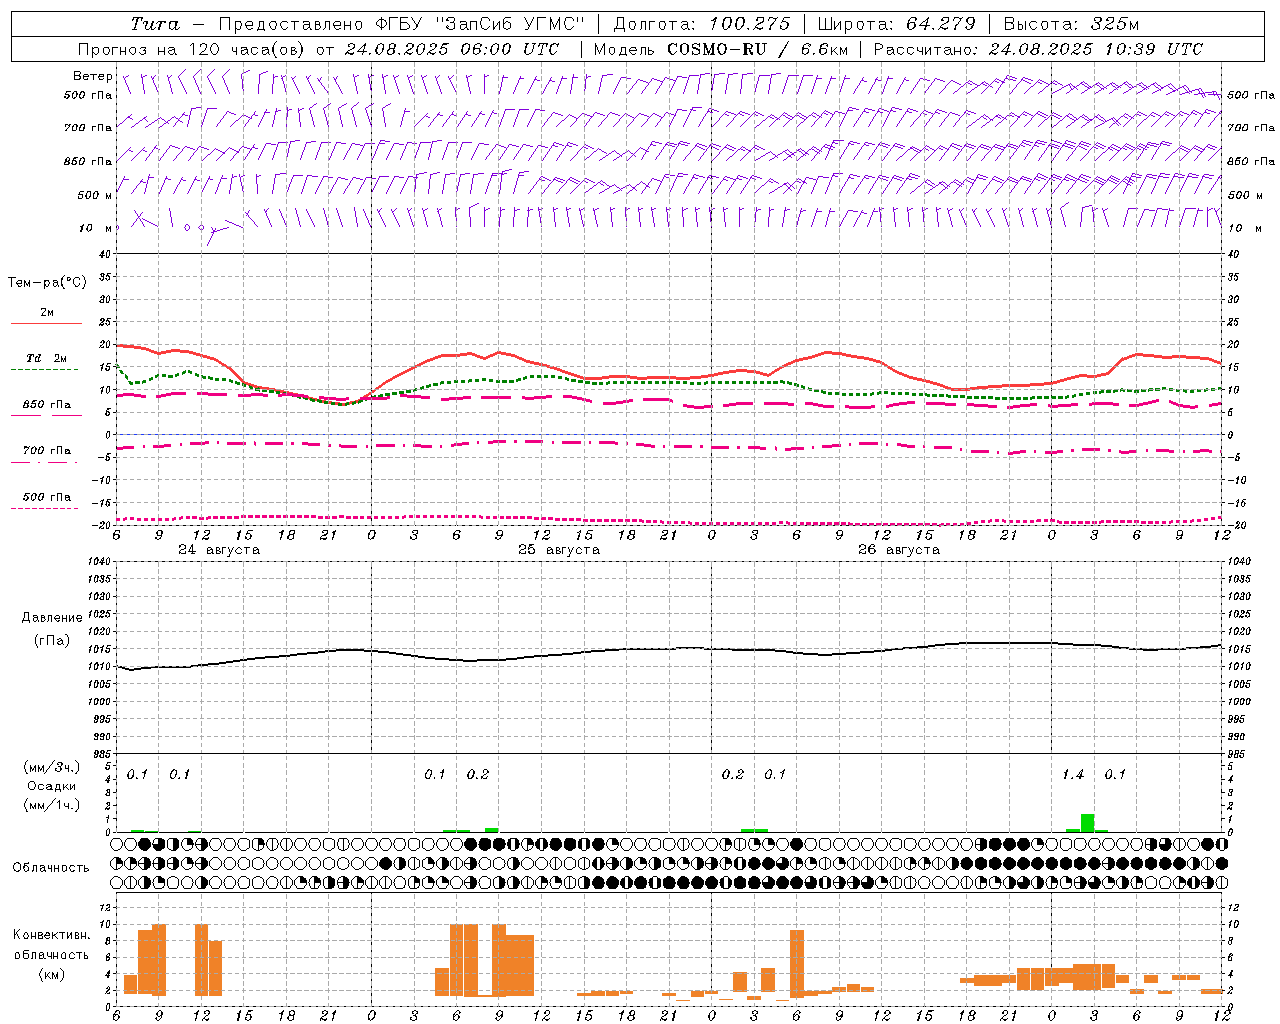Click the "(мм/1ч.)" precipitation unit label
The height and width of the screenshot is (1024, 1280).
[52, 805]
